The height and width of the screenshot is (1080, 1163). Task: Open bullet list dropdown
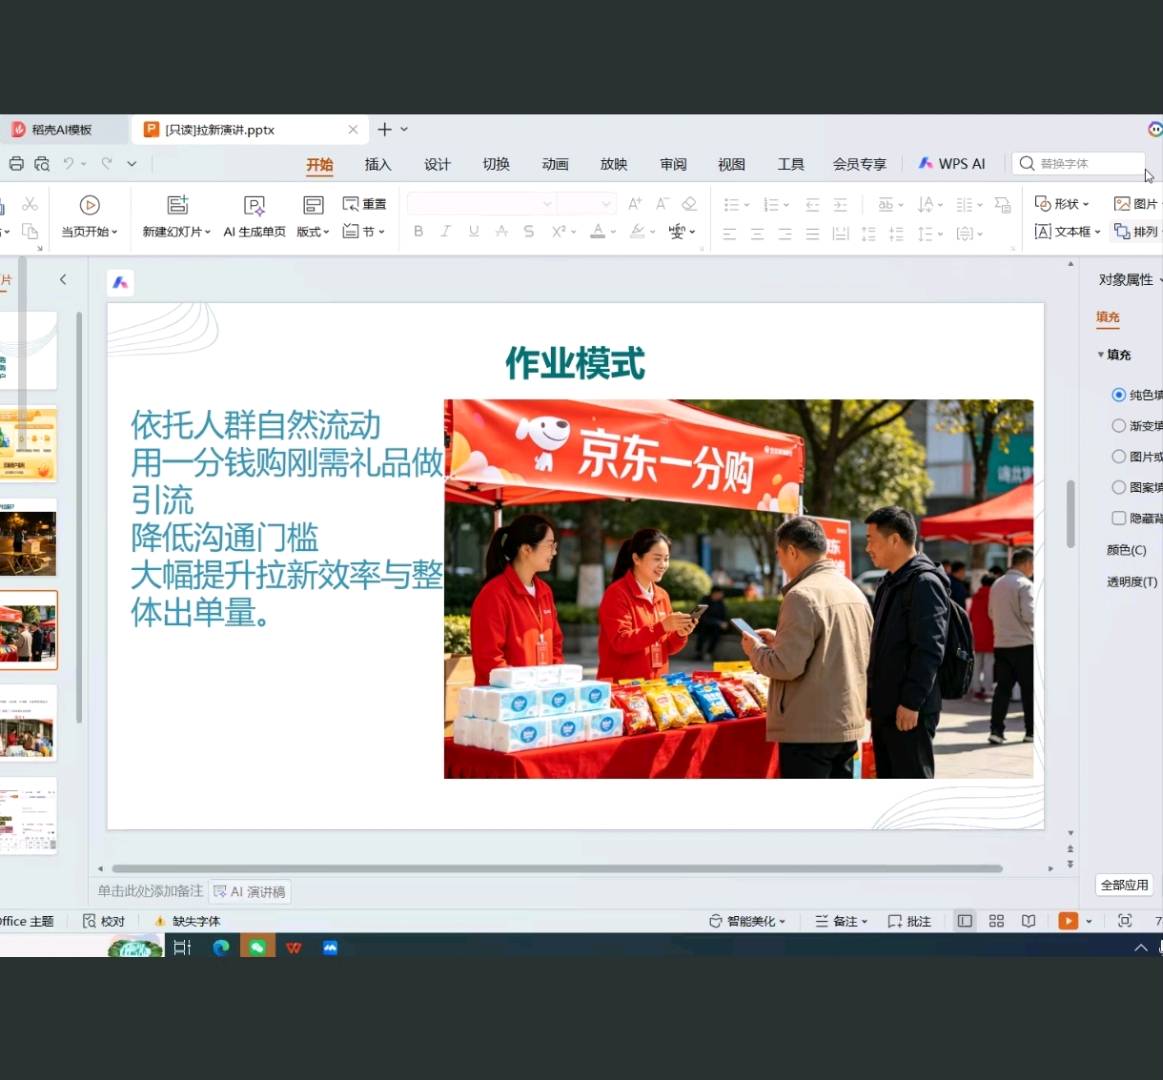747,205
